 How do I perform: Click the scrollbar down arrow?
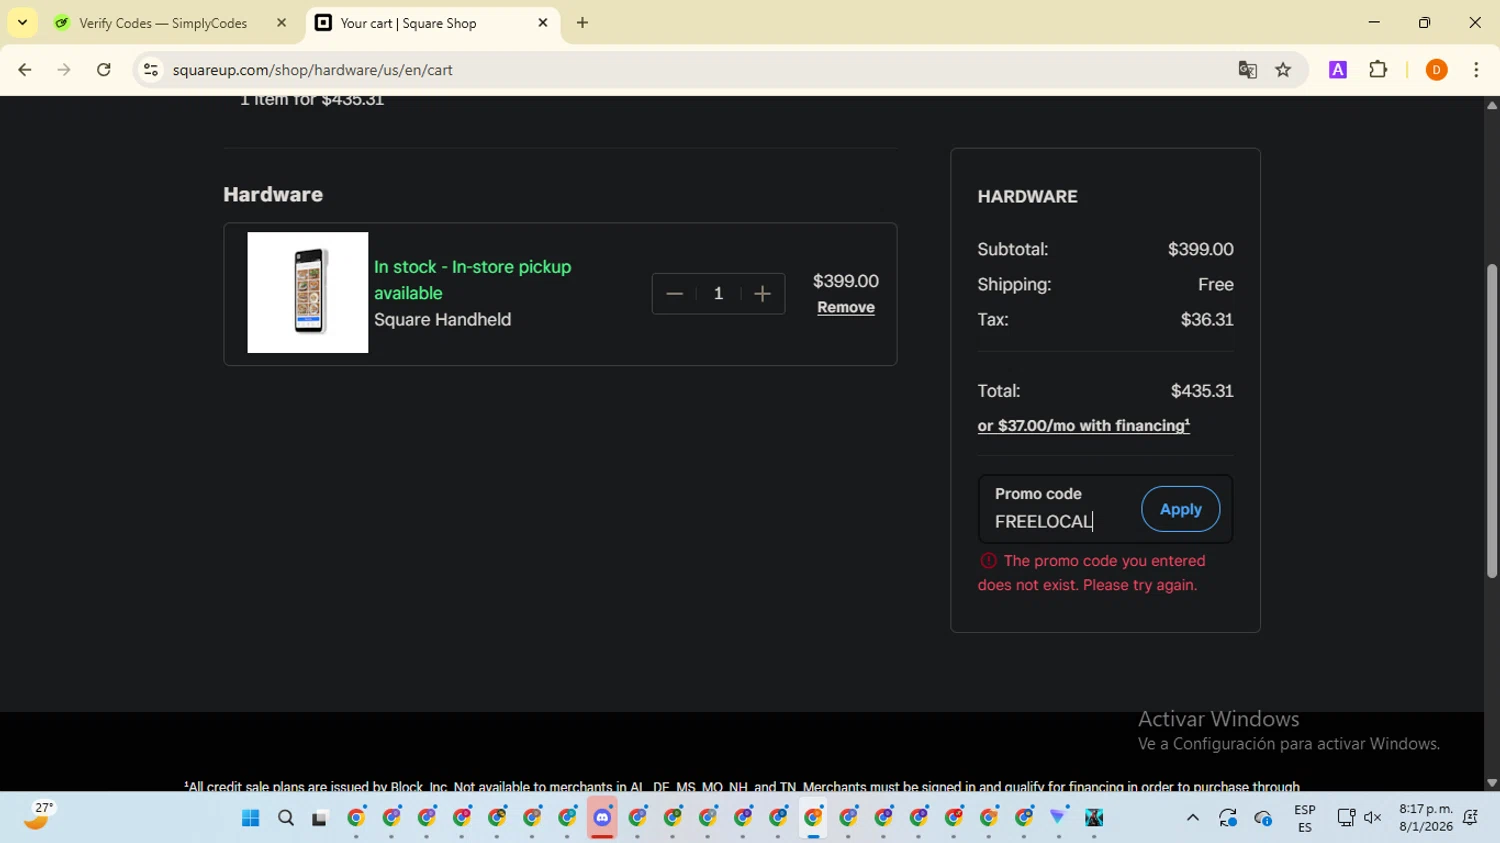pyautogui.click(x=1492, y=783)
